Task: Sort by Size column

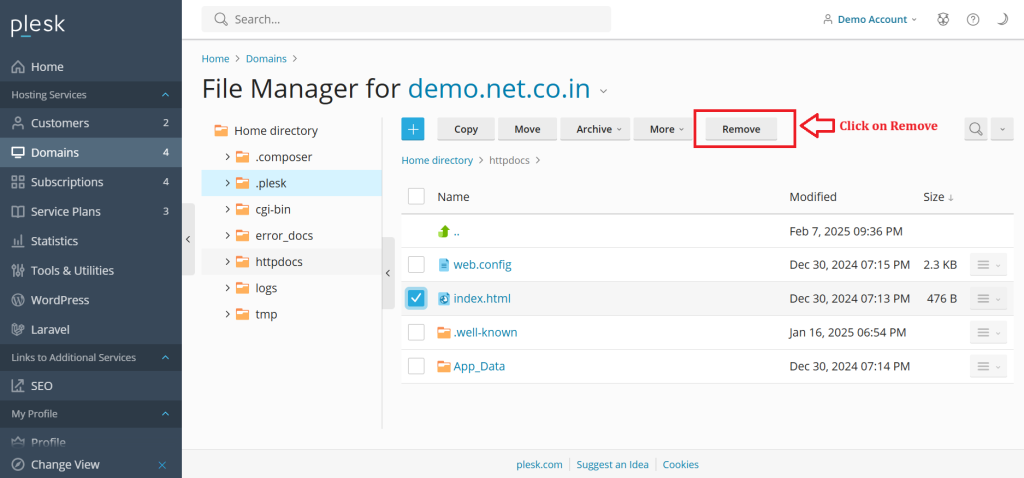Action: [938, 197]
